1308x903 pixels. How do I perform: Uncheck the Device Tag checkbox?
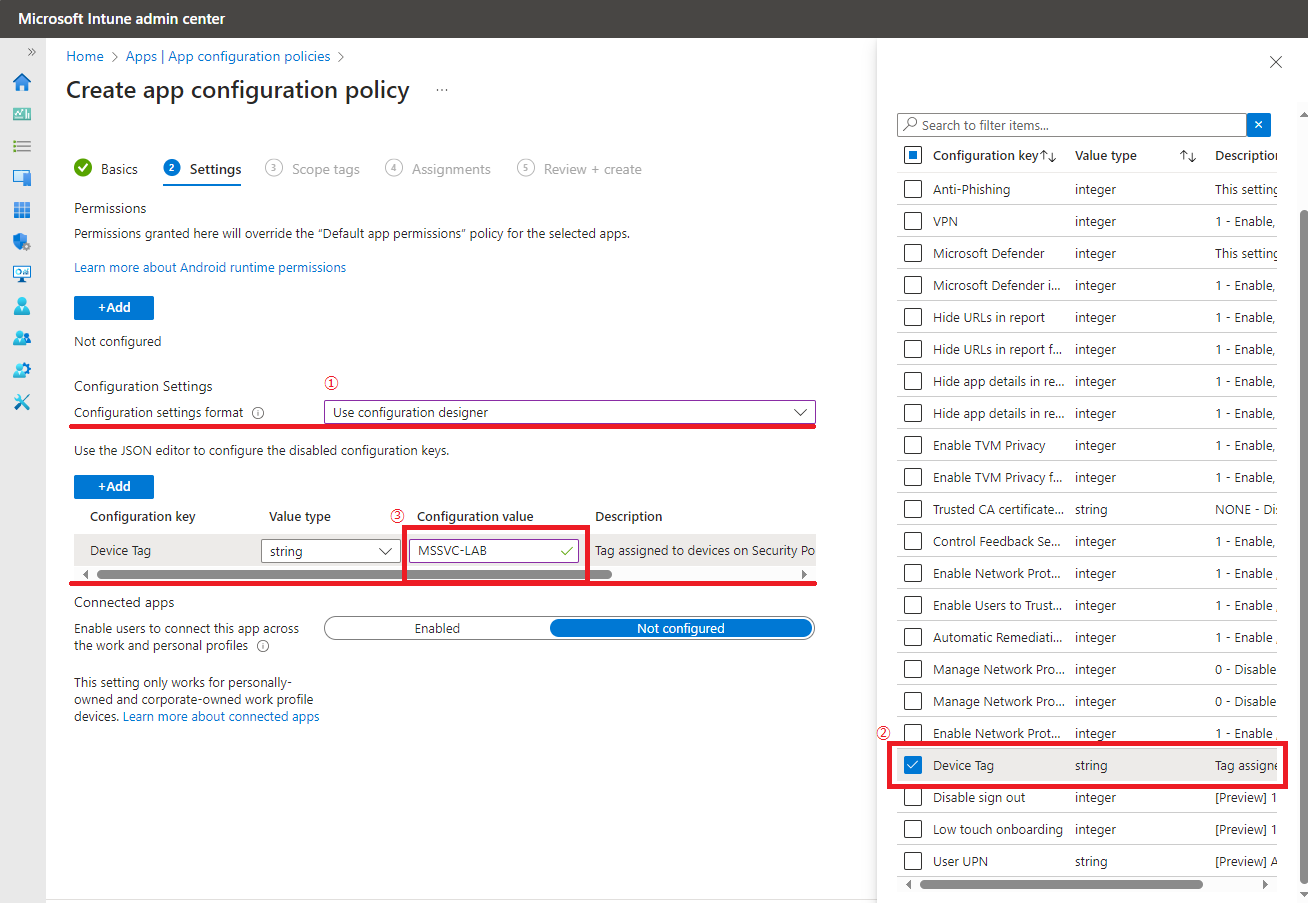[x=913, y=765]
